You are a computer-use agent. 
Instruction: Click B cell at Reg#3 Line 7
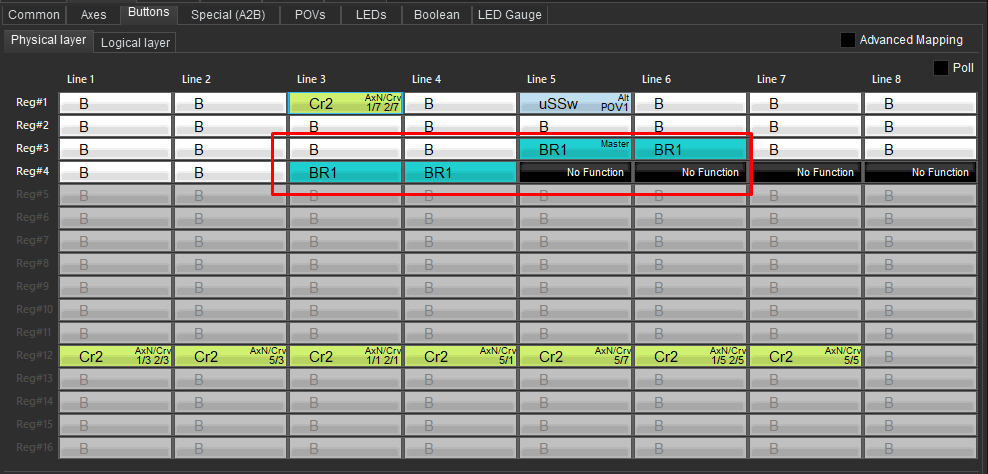[x=806, y=149]
